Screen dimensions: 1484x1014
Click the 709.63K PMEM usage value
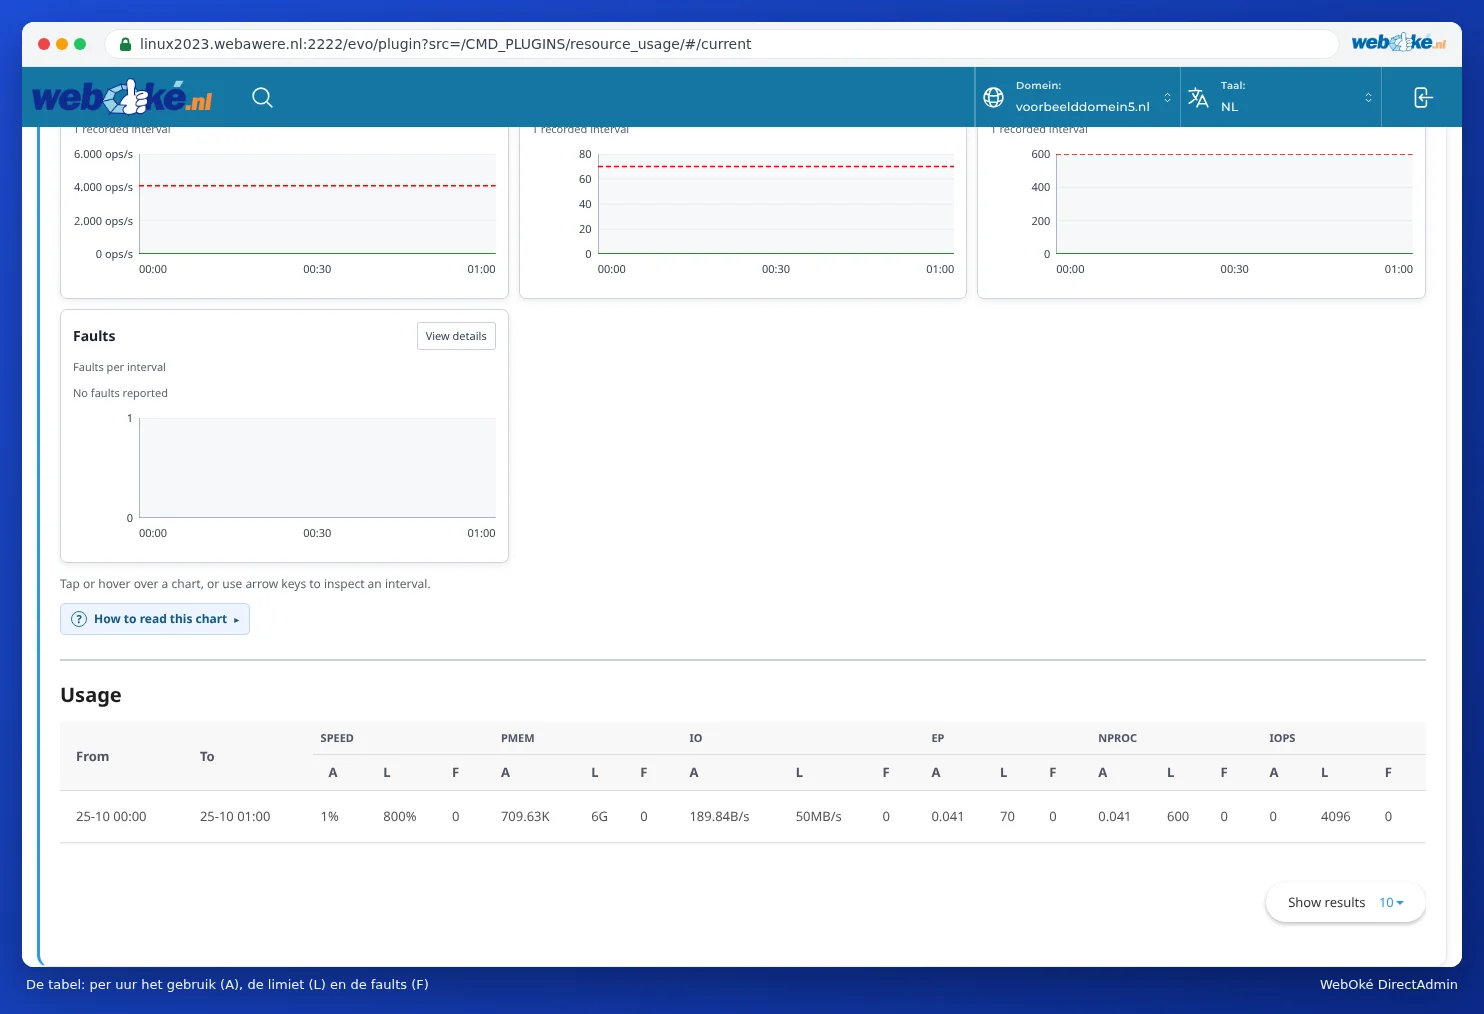pyautogui.click(x=525, y=817)
